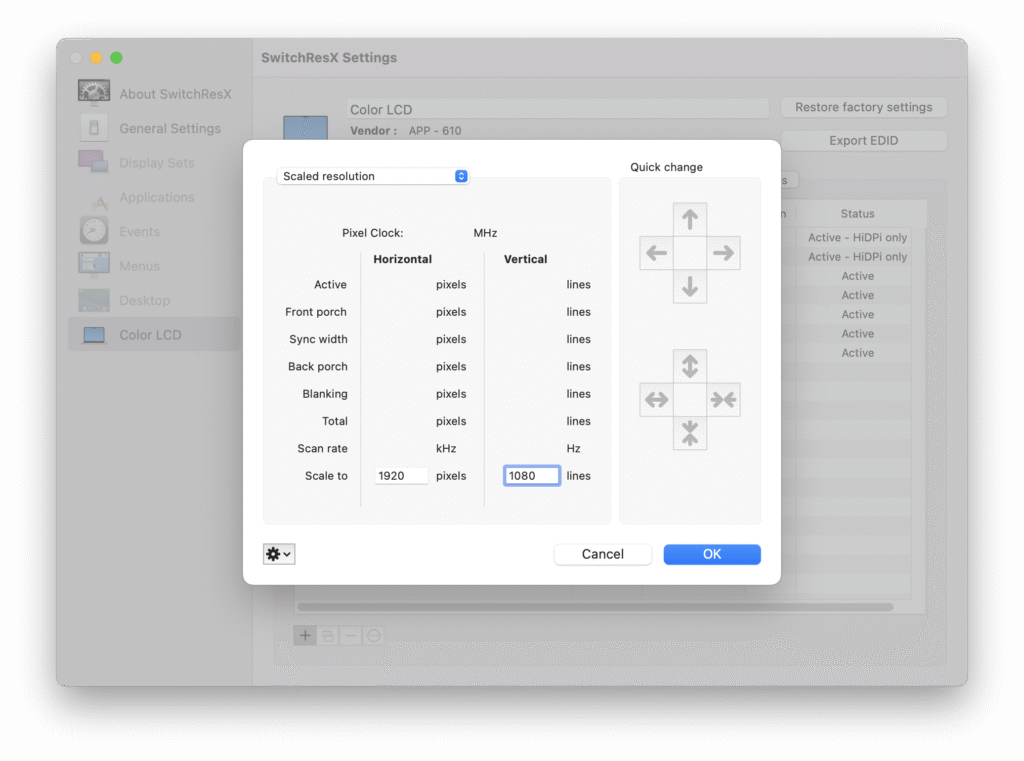Image resolution: width=1024 pixels, height=761 pixels.
Task: Click the Front porch row label
Action: 315,312
